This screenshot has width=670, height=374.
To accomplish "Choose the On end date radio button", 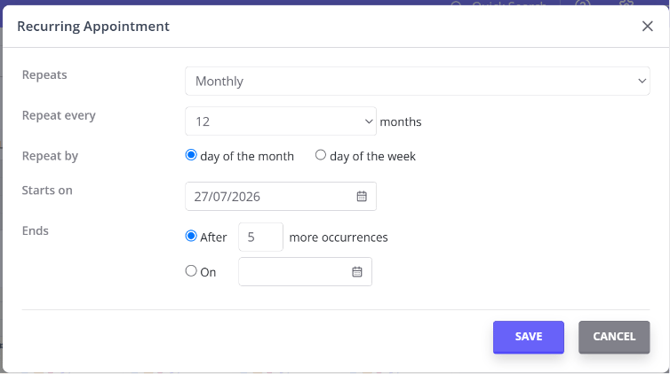I will tap(191, 271).
